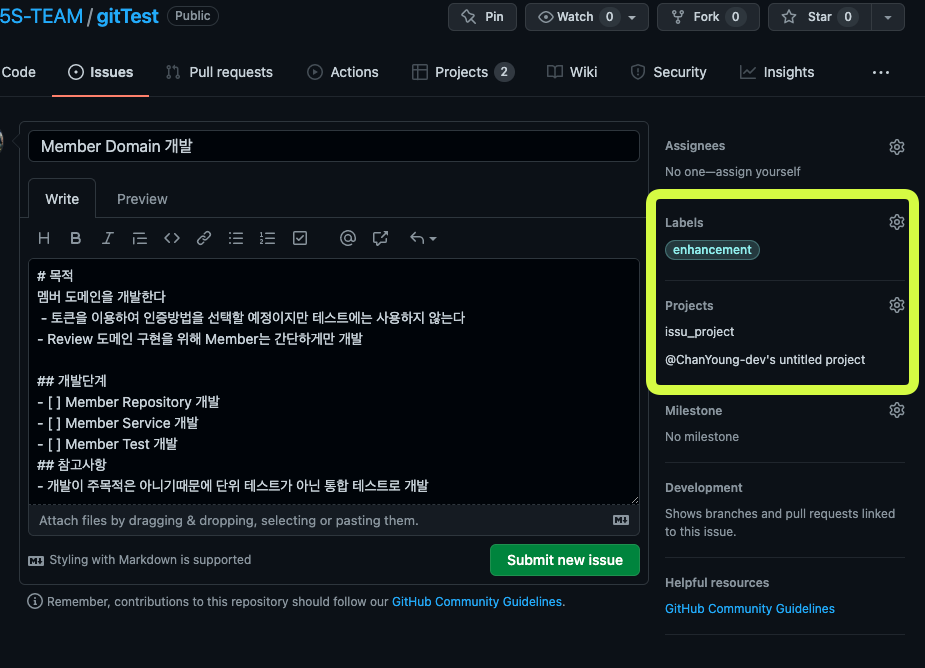Insert a task list with checkbox icon
The image size is (925, 668).
[300, 238]
